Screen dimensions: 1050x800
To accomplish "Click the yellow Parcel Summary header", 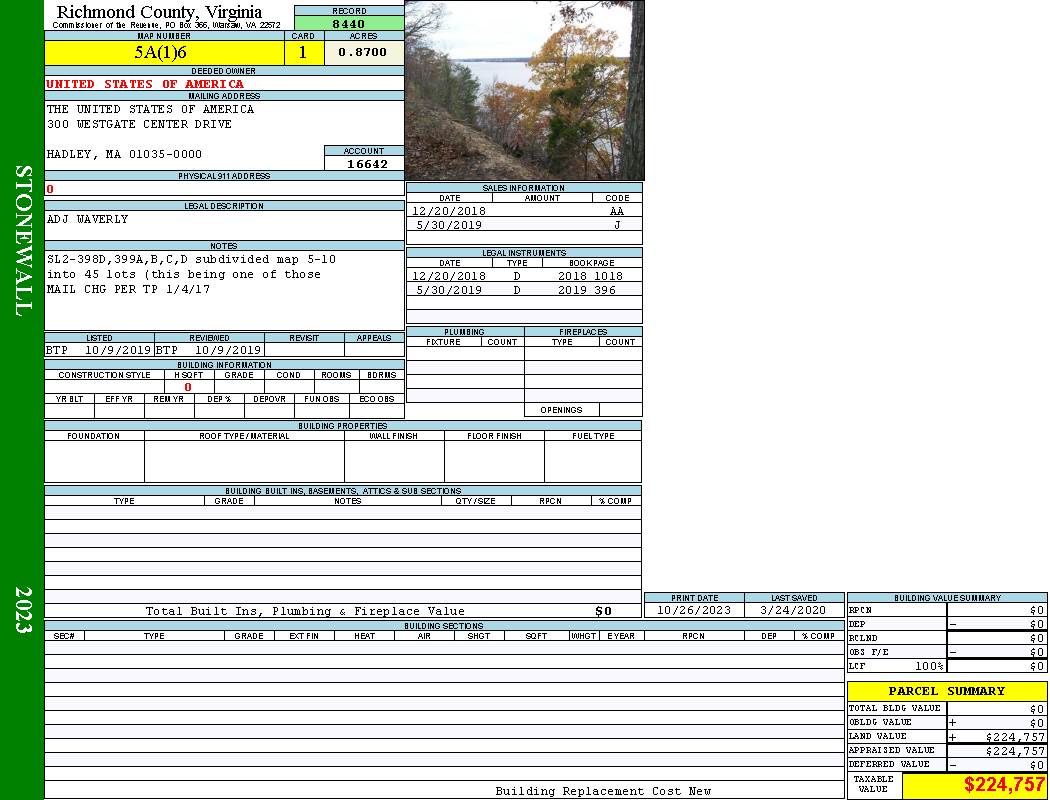I will (946, 691).
